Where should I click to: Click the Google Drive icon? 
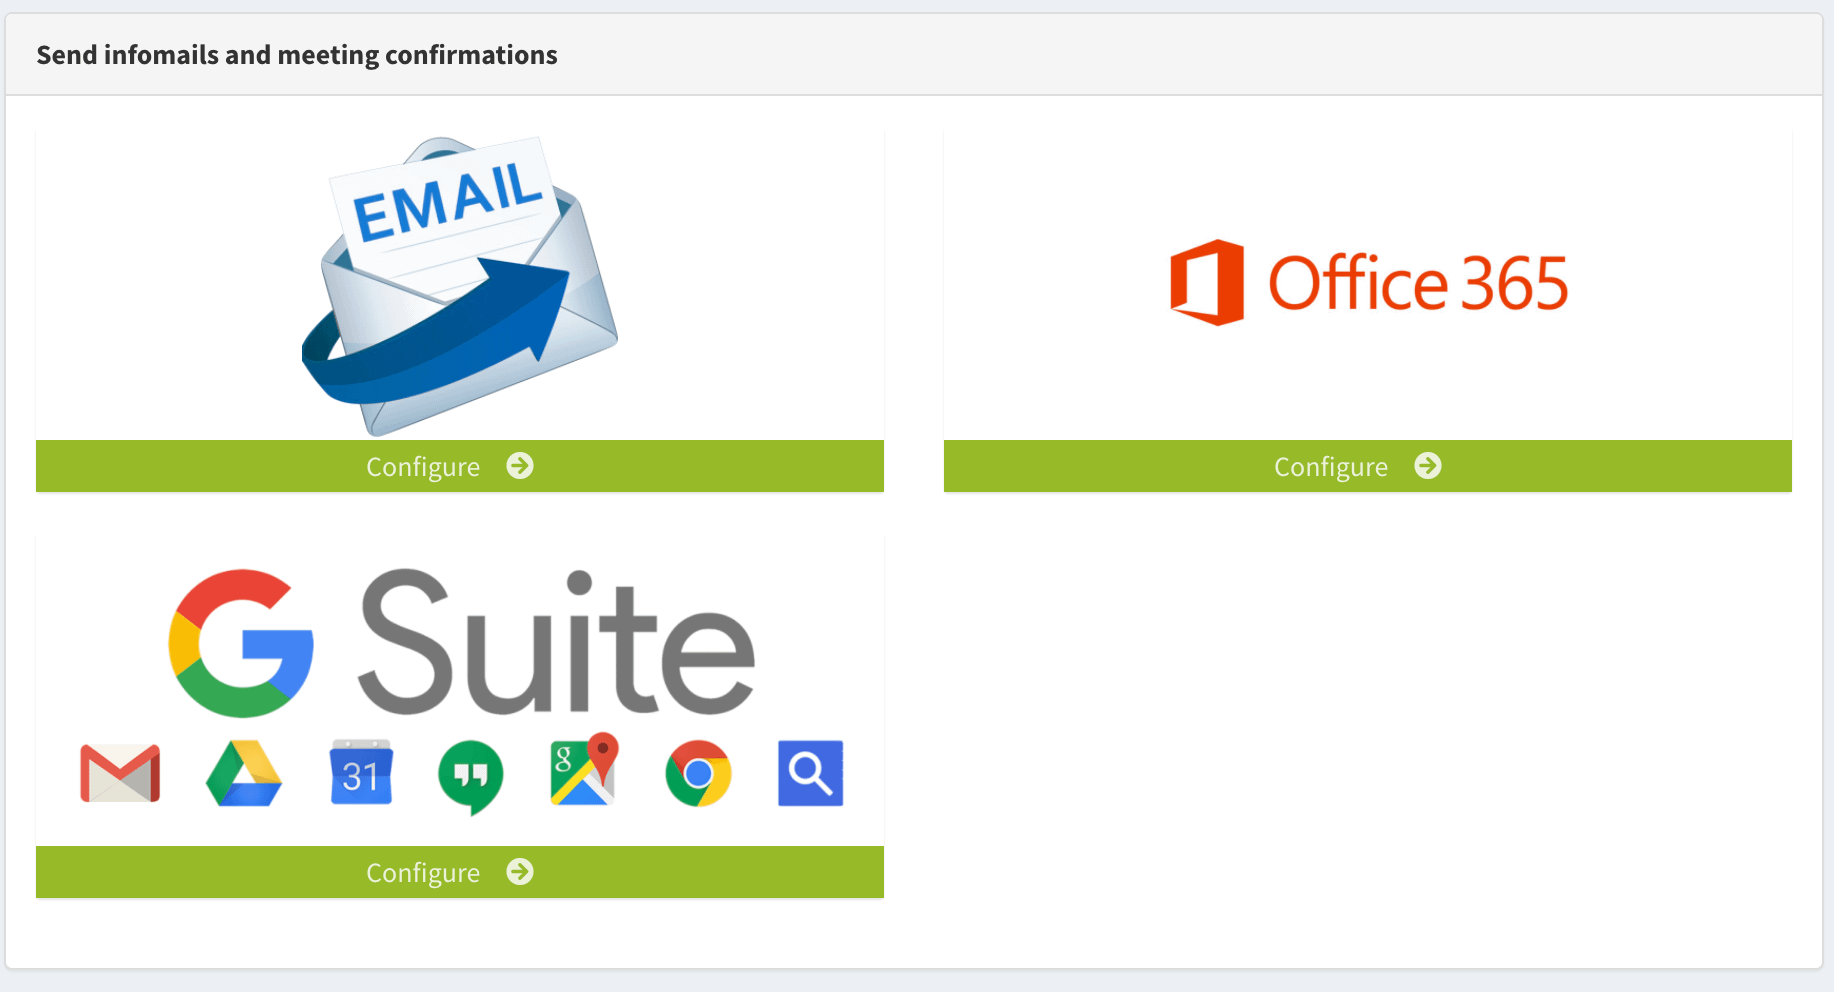click(244, 773)
